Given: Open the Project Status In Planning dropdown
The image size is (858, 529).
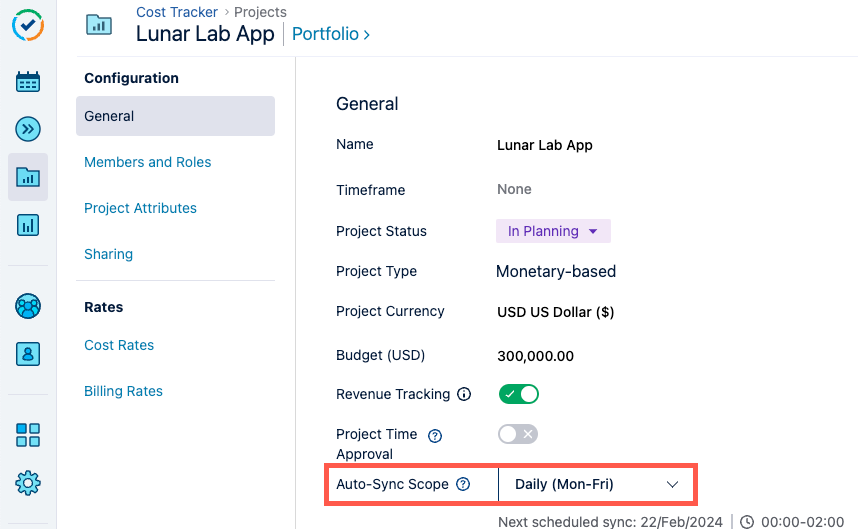Looking at the screenshot, I should pos(553,231).
